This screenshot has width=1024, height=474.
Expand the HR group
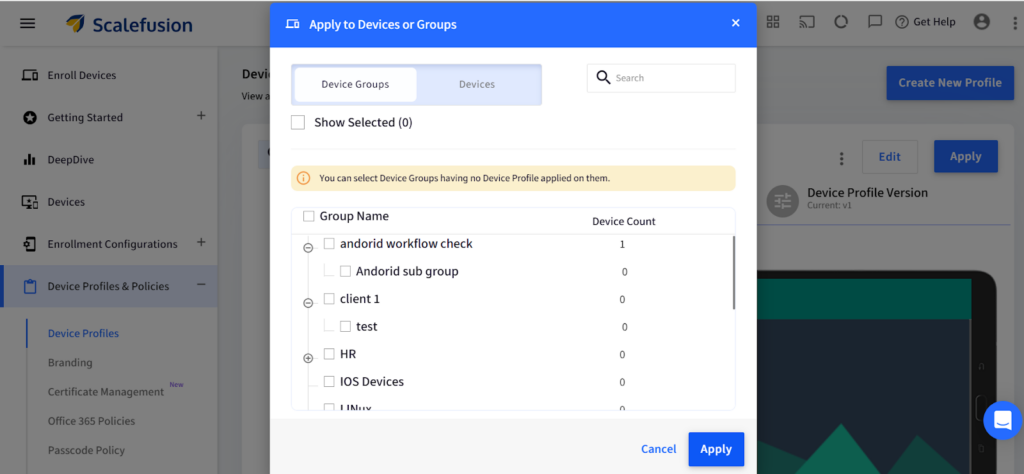[x=308, y=358]
